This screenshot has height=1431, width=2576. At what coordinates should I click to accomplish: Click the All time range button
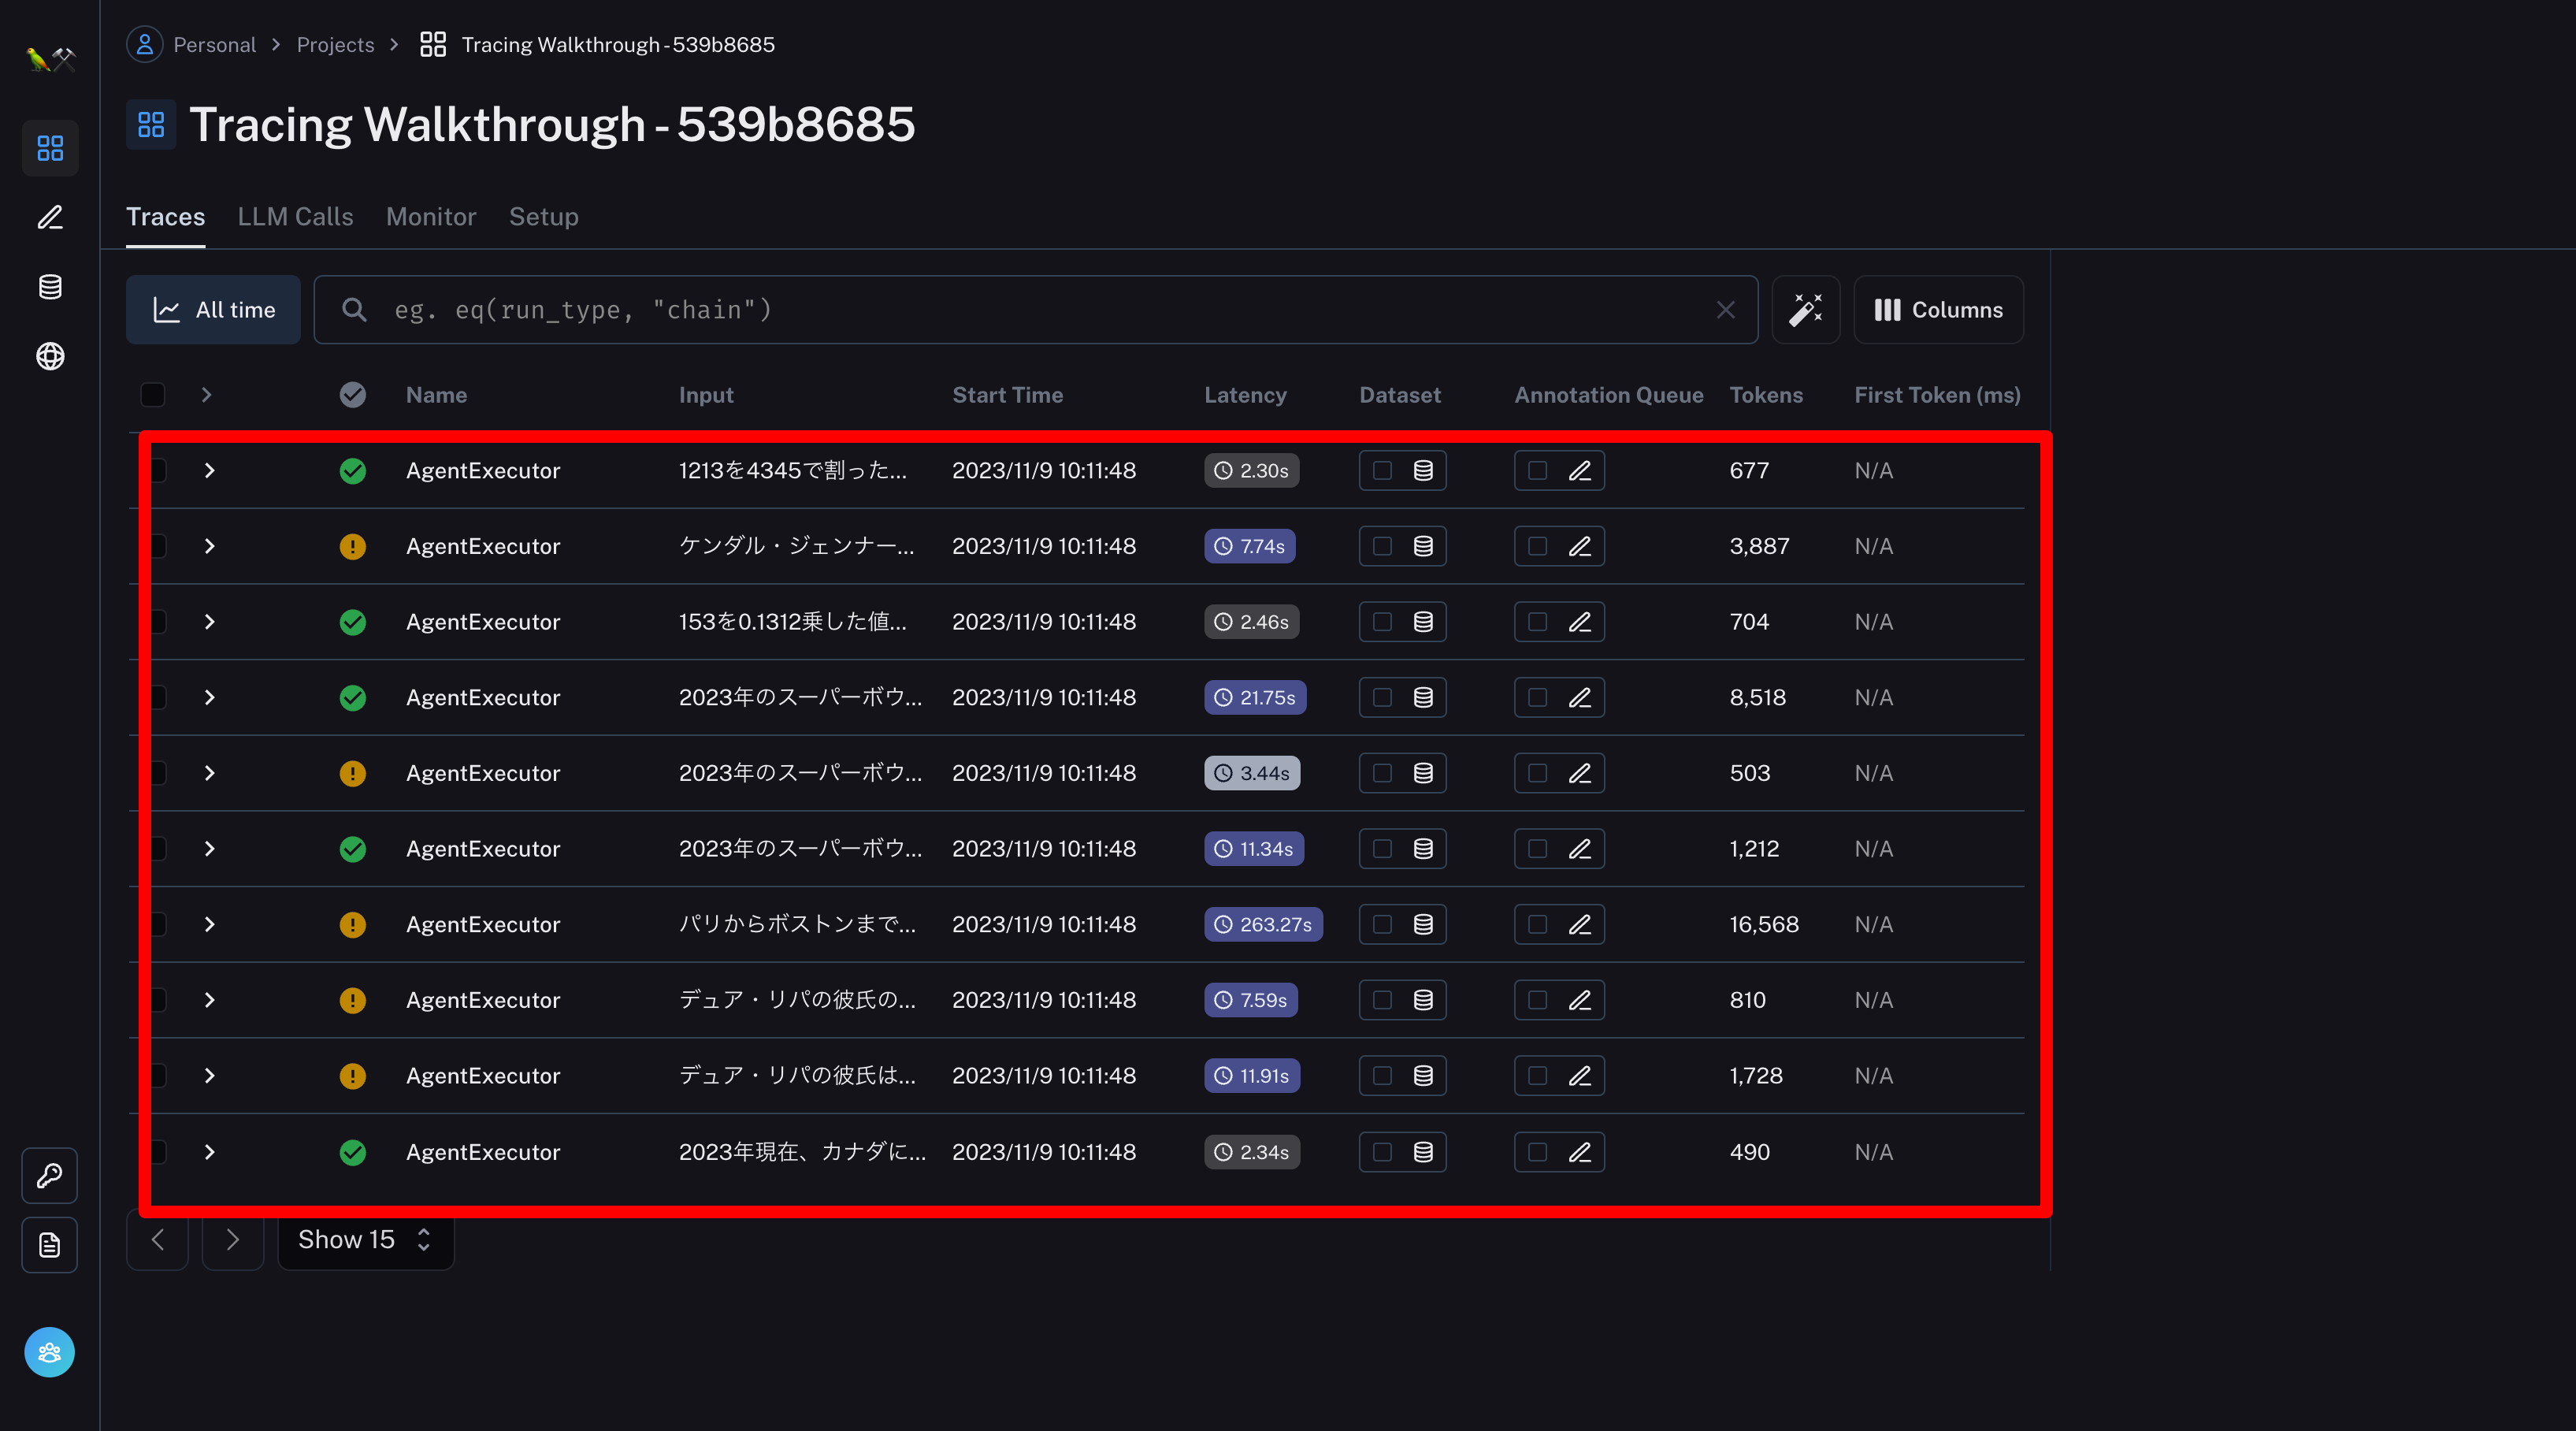[213, 310]
